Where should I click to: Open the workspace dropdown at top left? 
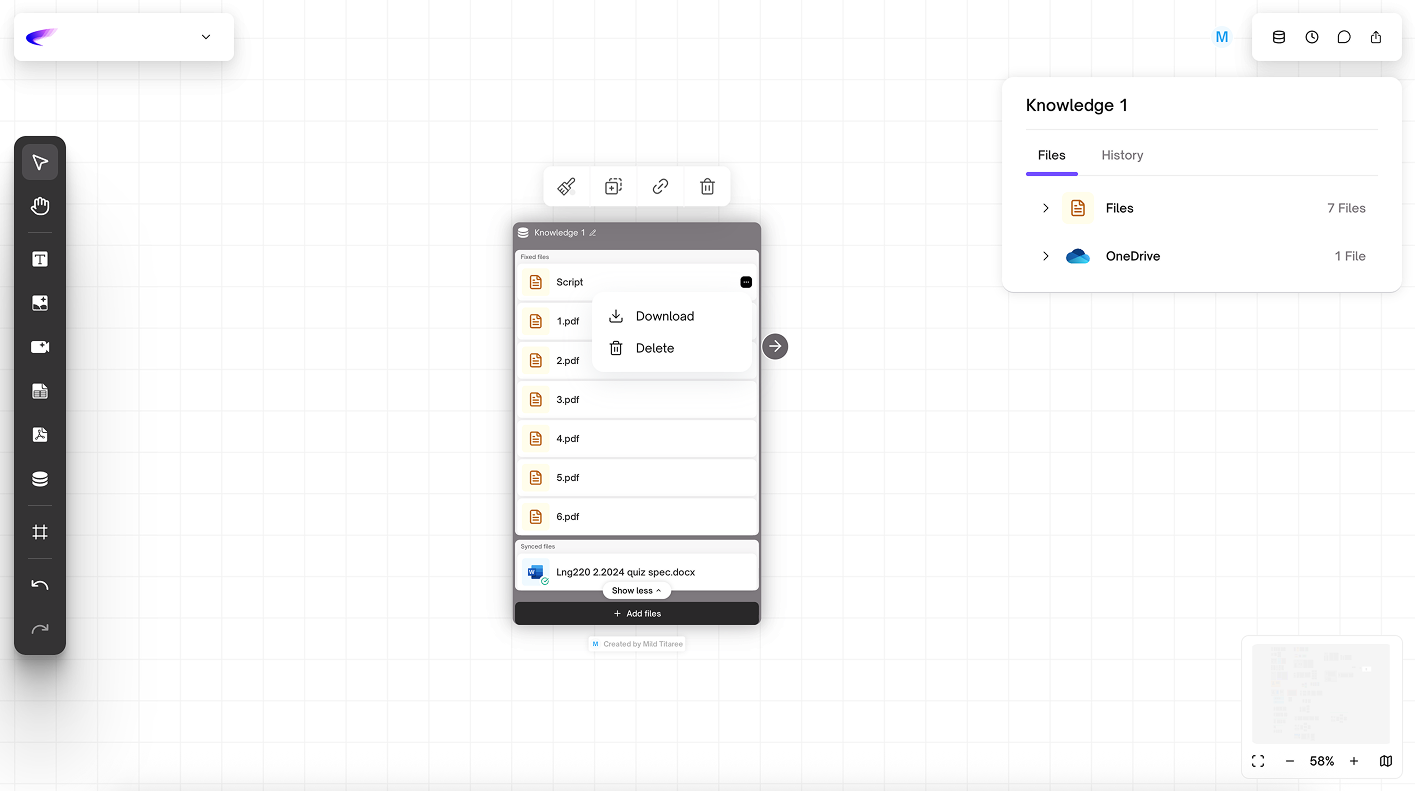[x=206, y=37]
